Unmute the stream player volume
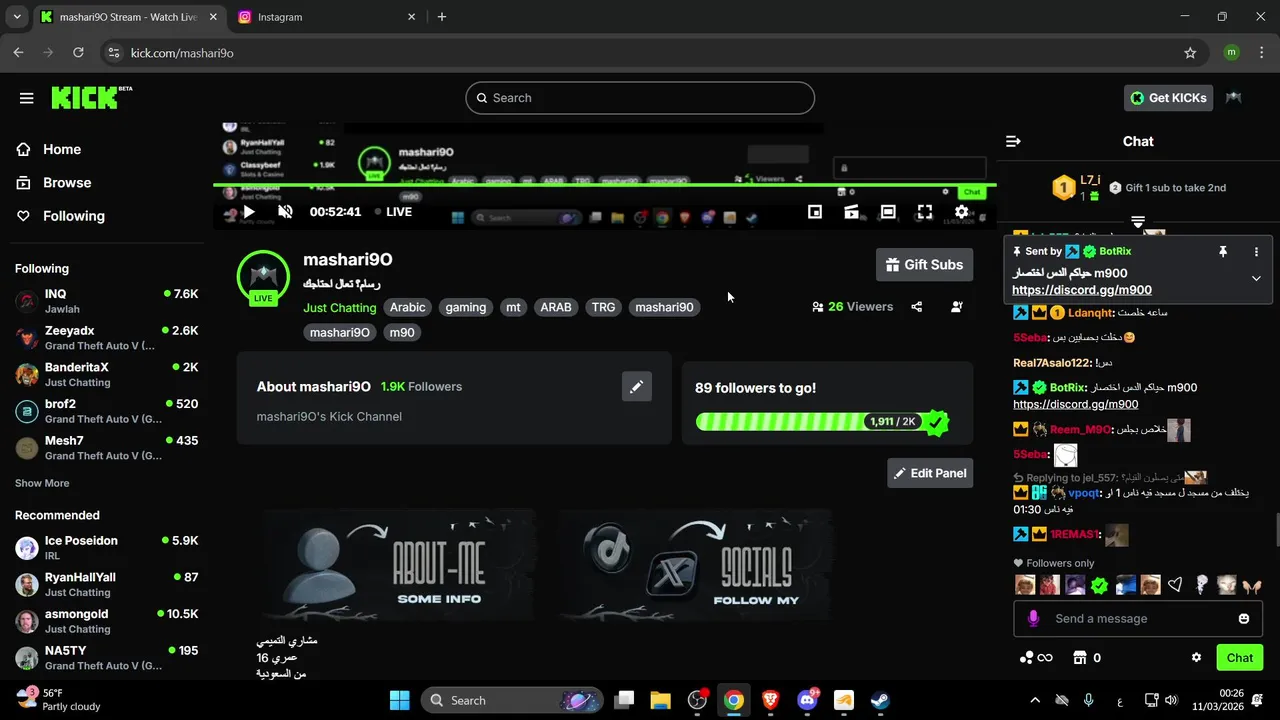 (x=285, y=212)
